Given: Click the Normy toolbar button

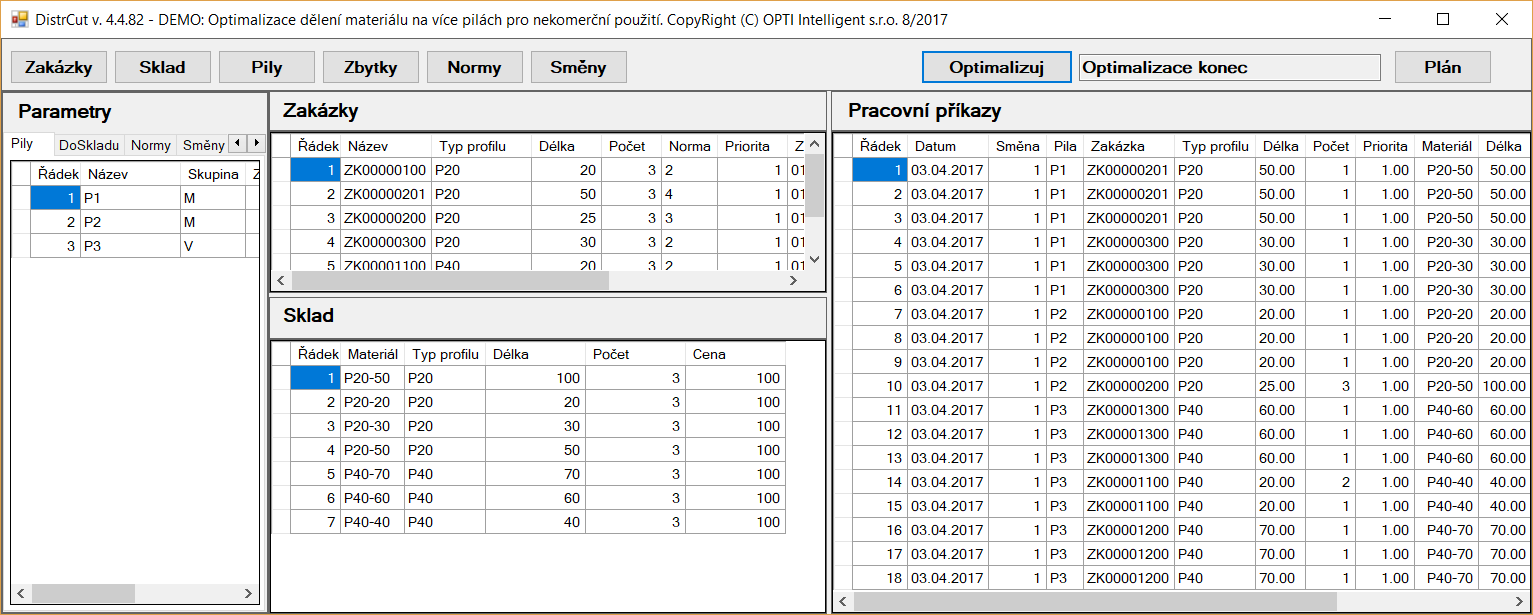Looking at the screenshot, I should (475, 67).
